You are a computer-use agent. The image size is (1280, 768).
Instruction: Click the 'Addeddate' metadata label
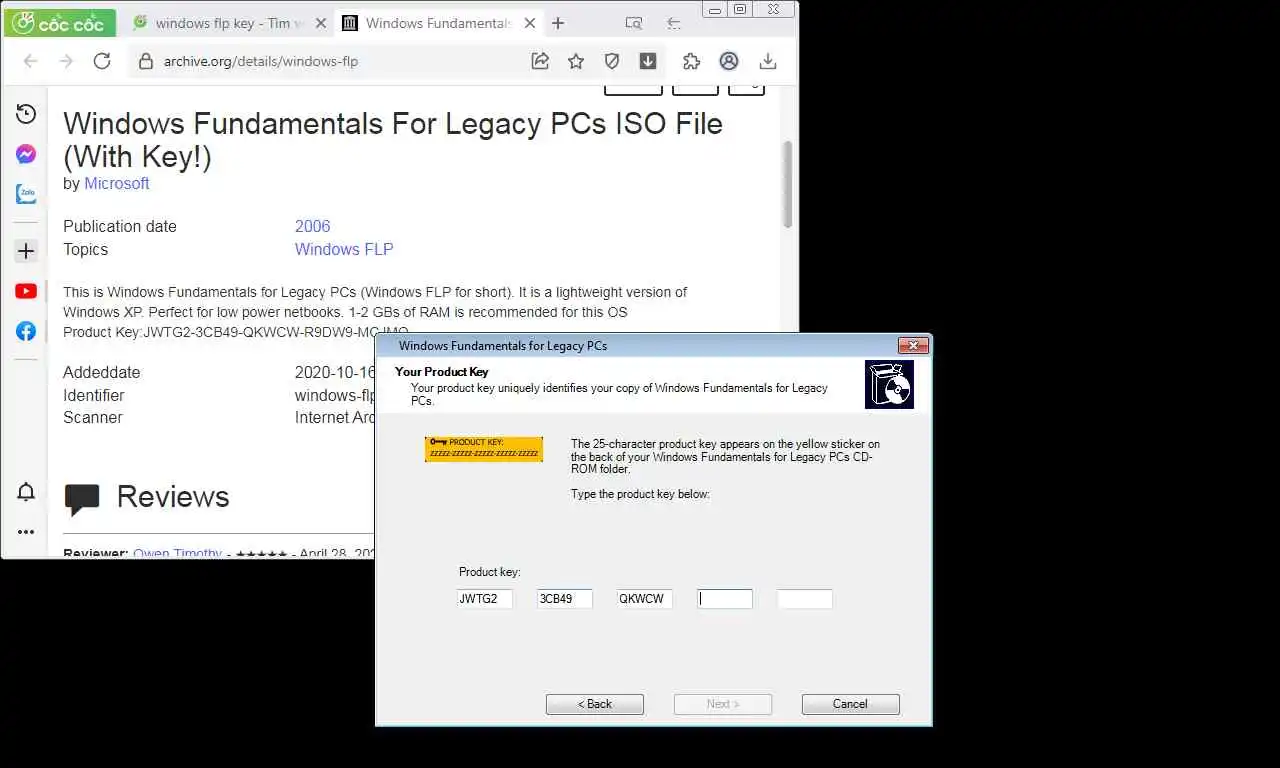coord(102,372)
